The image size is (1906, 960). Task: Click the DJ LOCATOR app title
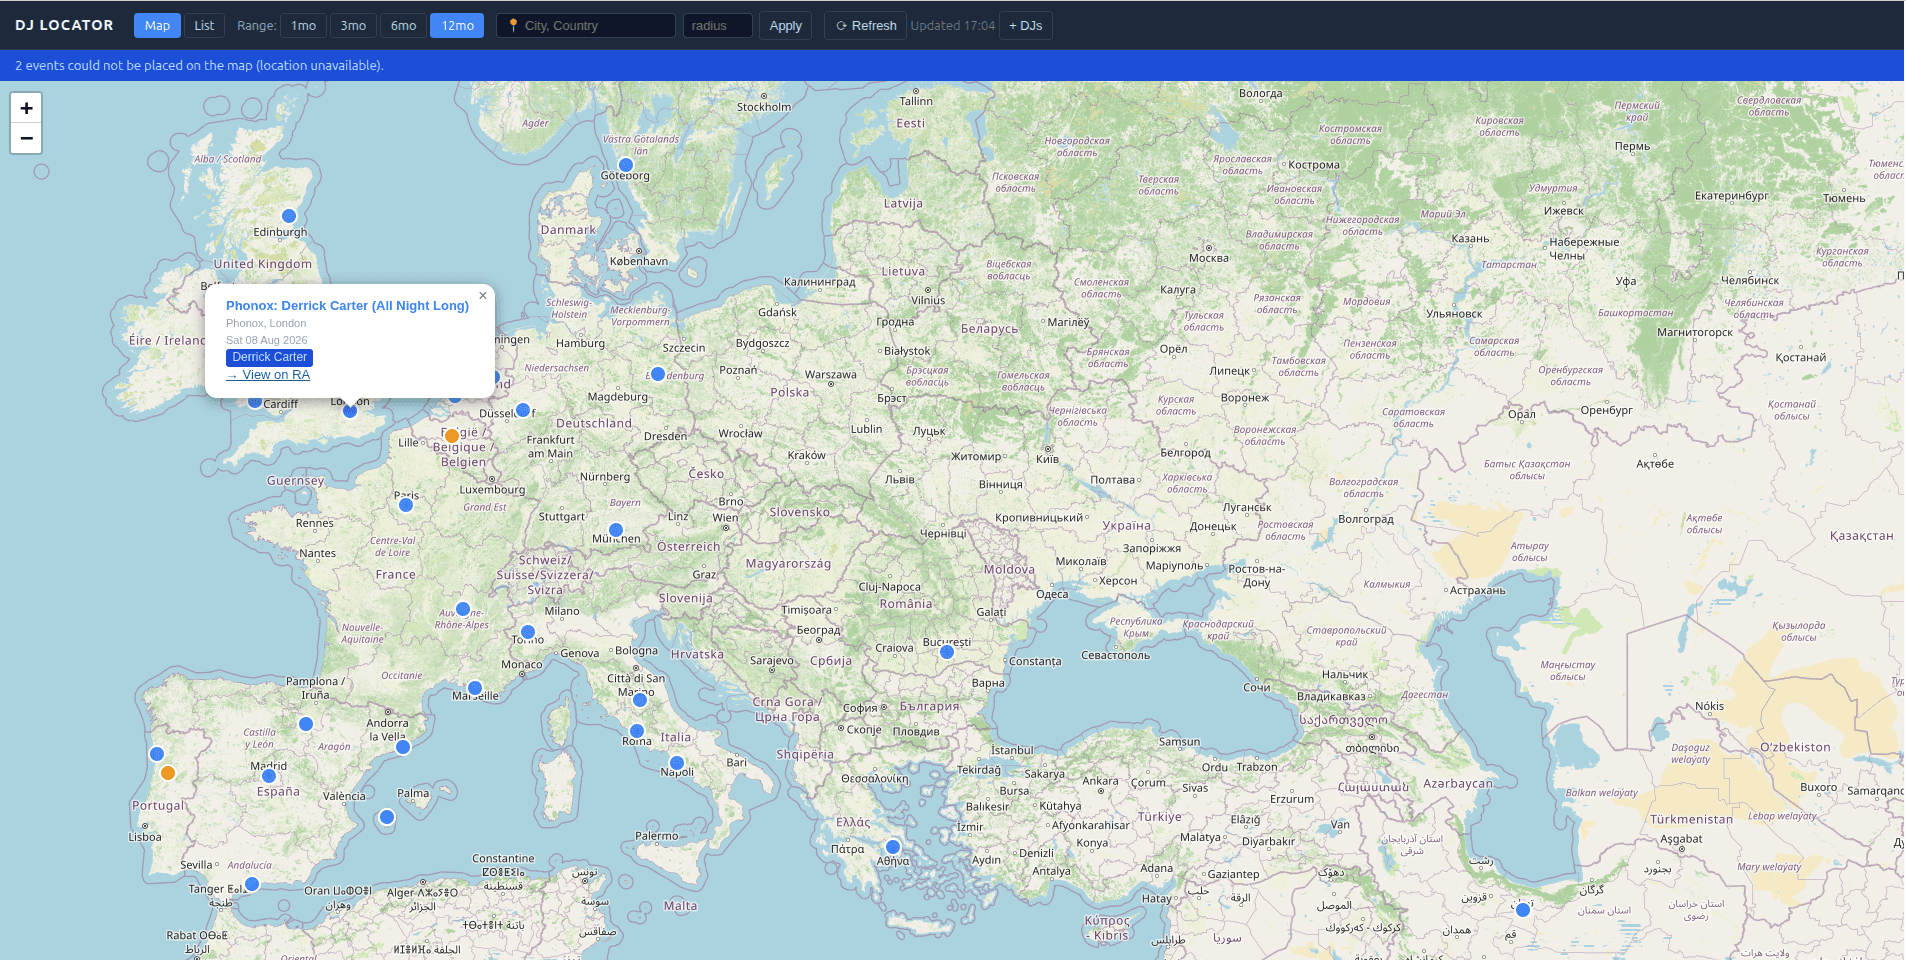64,25
